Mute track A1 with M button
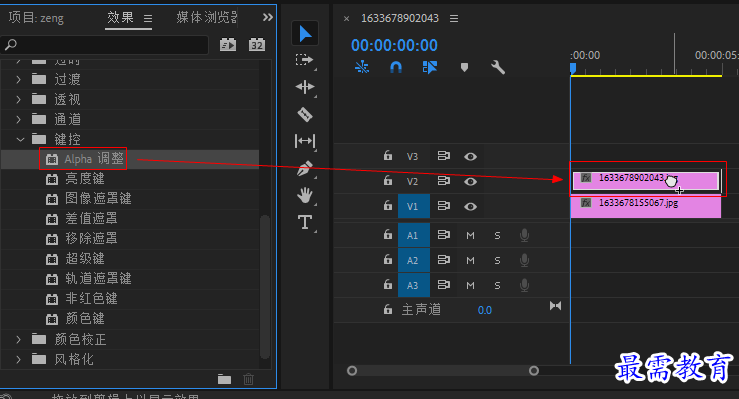This screenshot has height=399, width=739. coord(470,236)
